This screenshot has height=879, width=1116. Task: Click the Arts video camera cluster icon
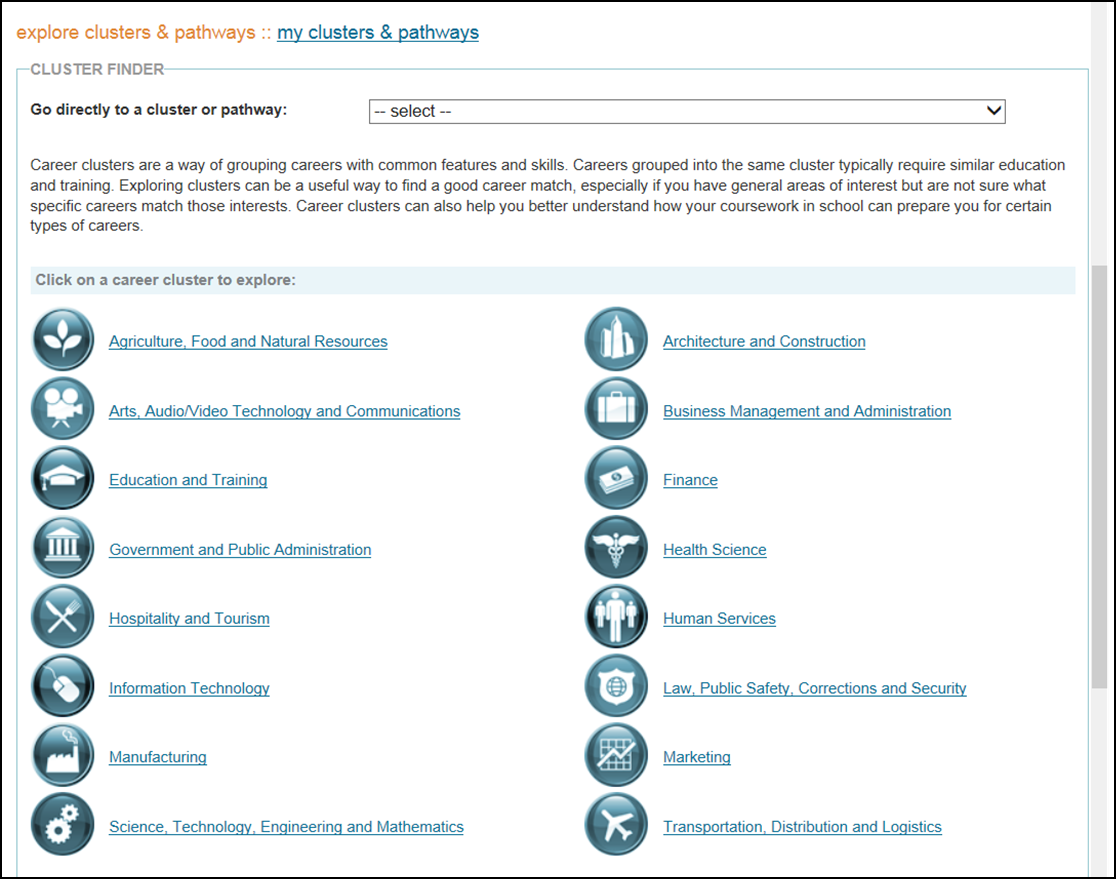point(63,409)
